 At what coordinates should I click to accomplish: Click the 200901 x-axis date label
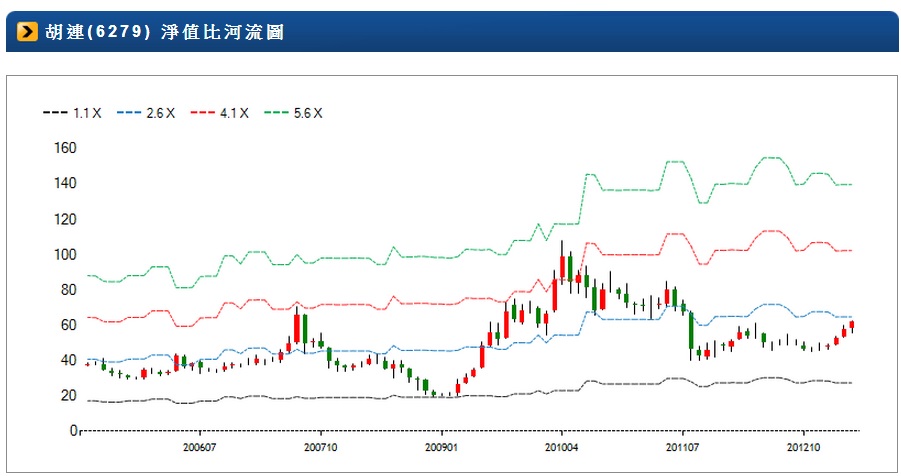pyautogui.click(x=441, y=447)
